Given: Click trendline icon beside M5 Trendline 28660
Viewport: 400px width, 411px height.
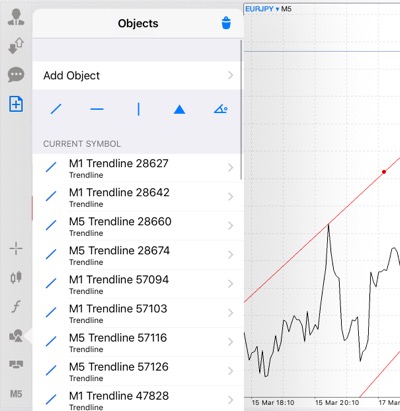Looking at the screenshot, I should coord(51,225).
